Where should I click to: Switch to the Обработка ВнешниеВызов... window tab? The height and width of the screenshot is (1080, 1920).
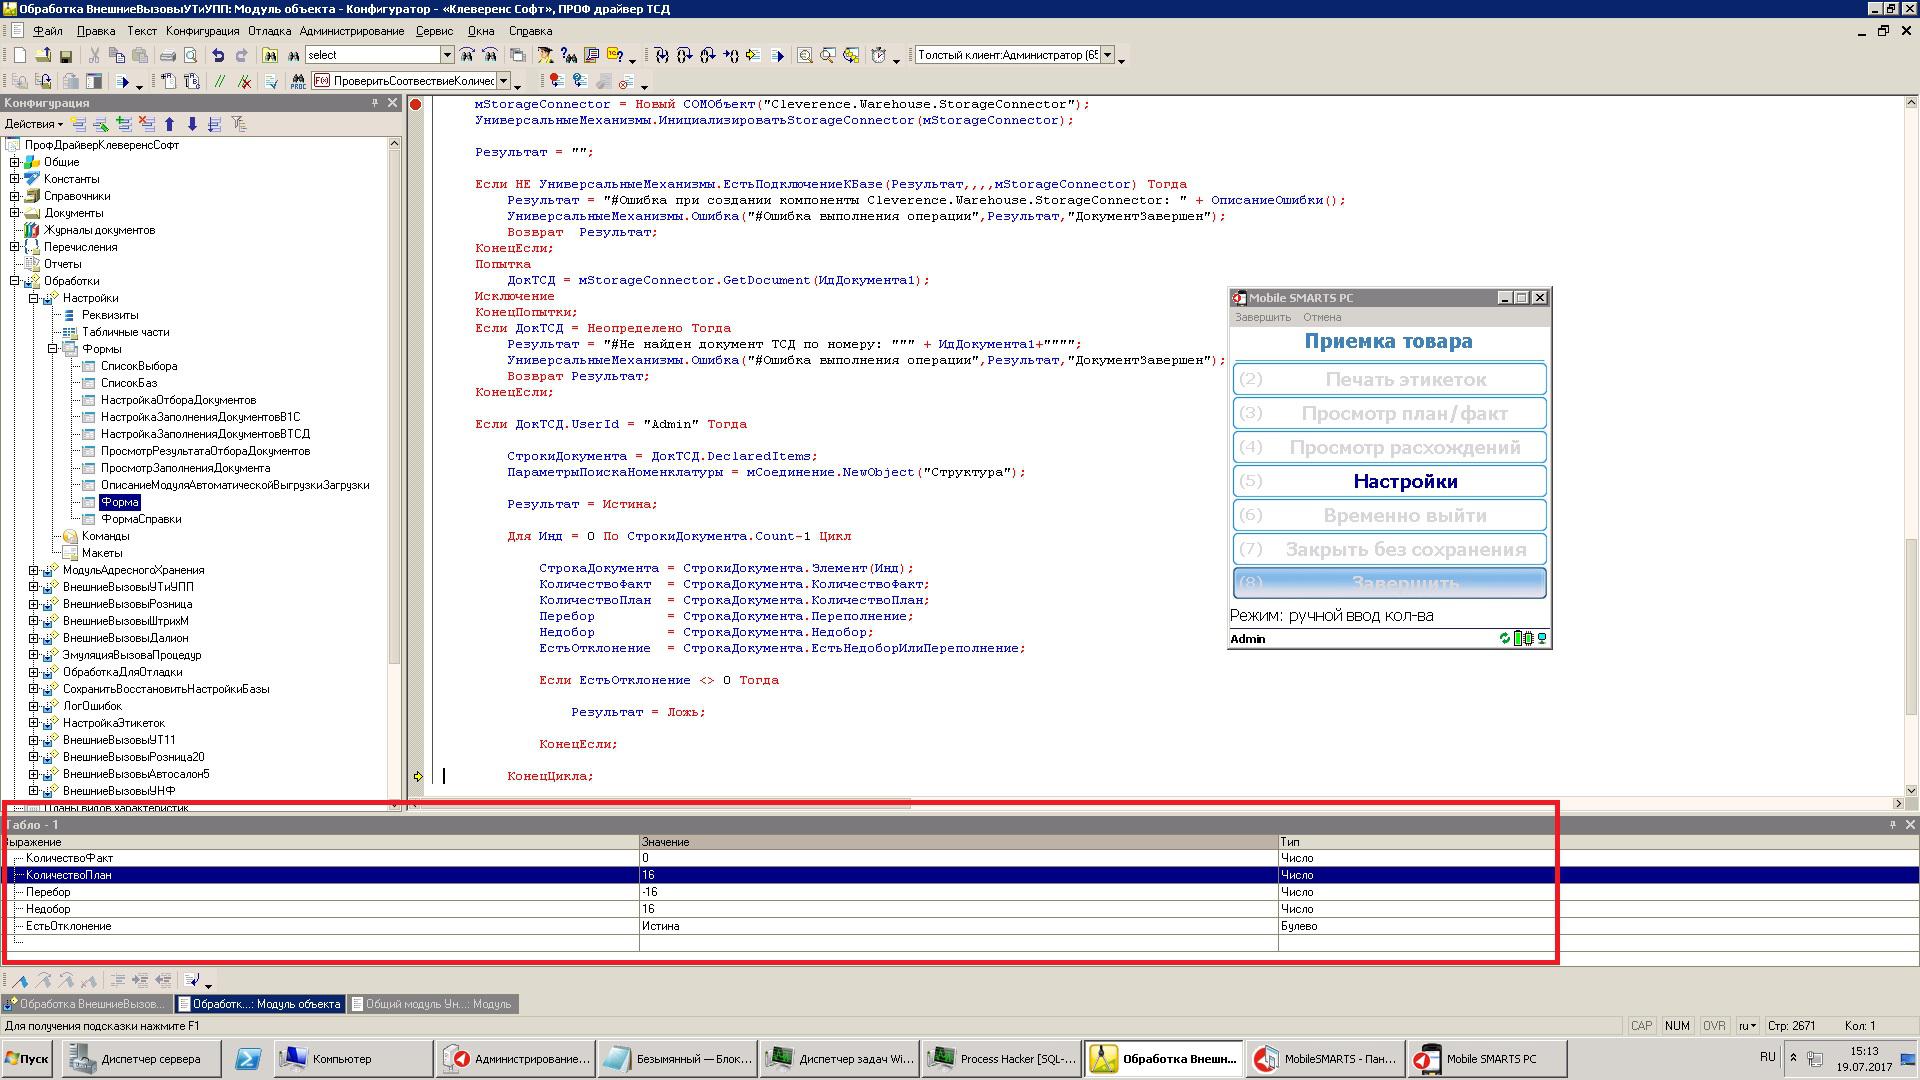point(85,1004)
